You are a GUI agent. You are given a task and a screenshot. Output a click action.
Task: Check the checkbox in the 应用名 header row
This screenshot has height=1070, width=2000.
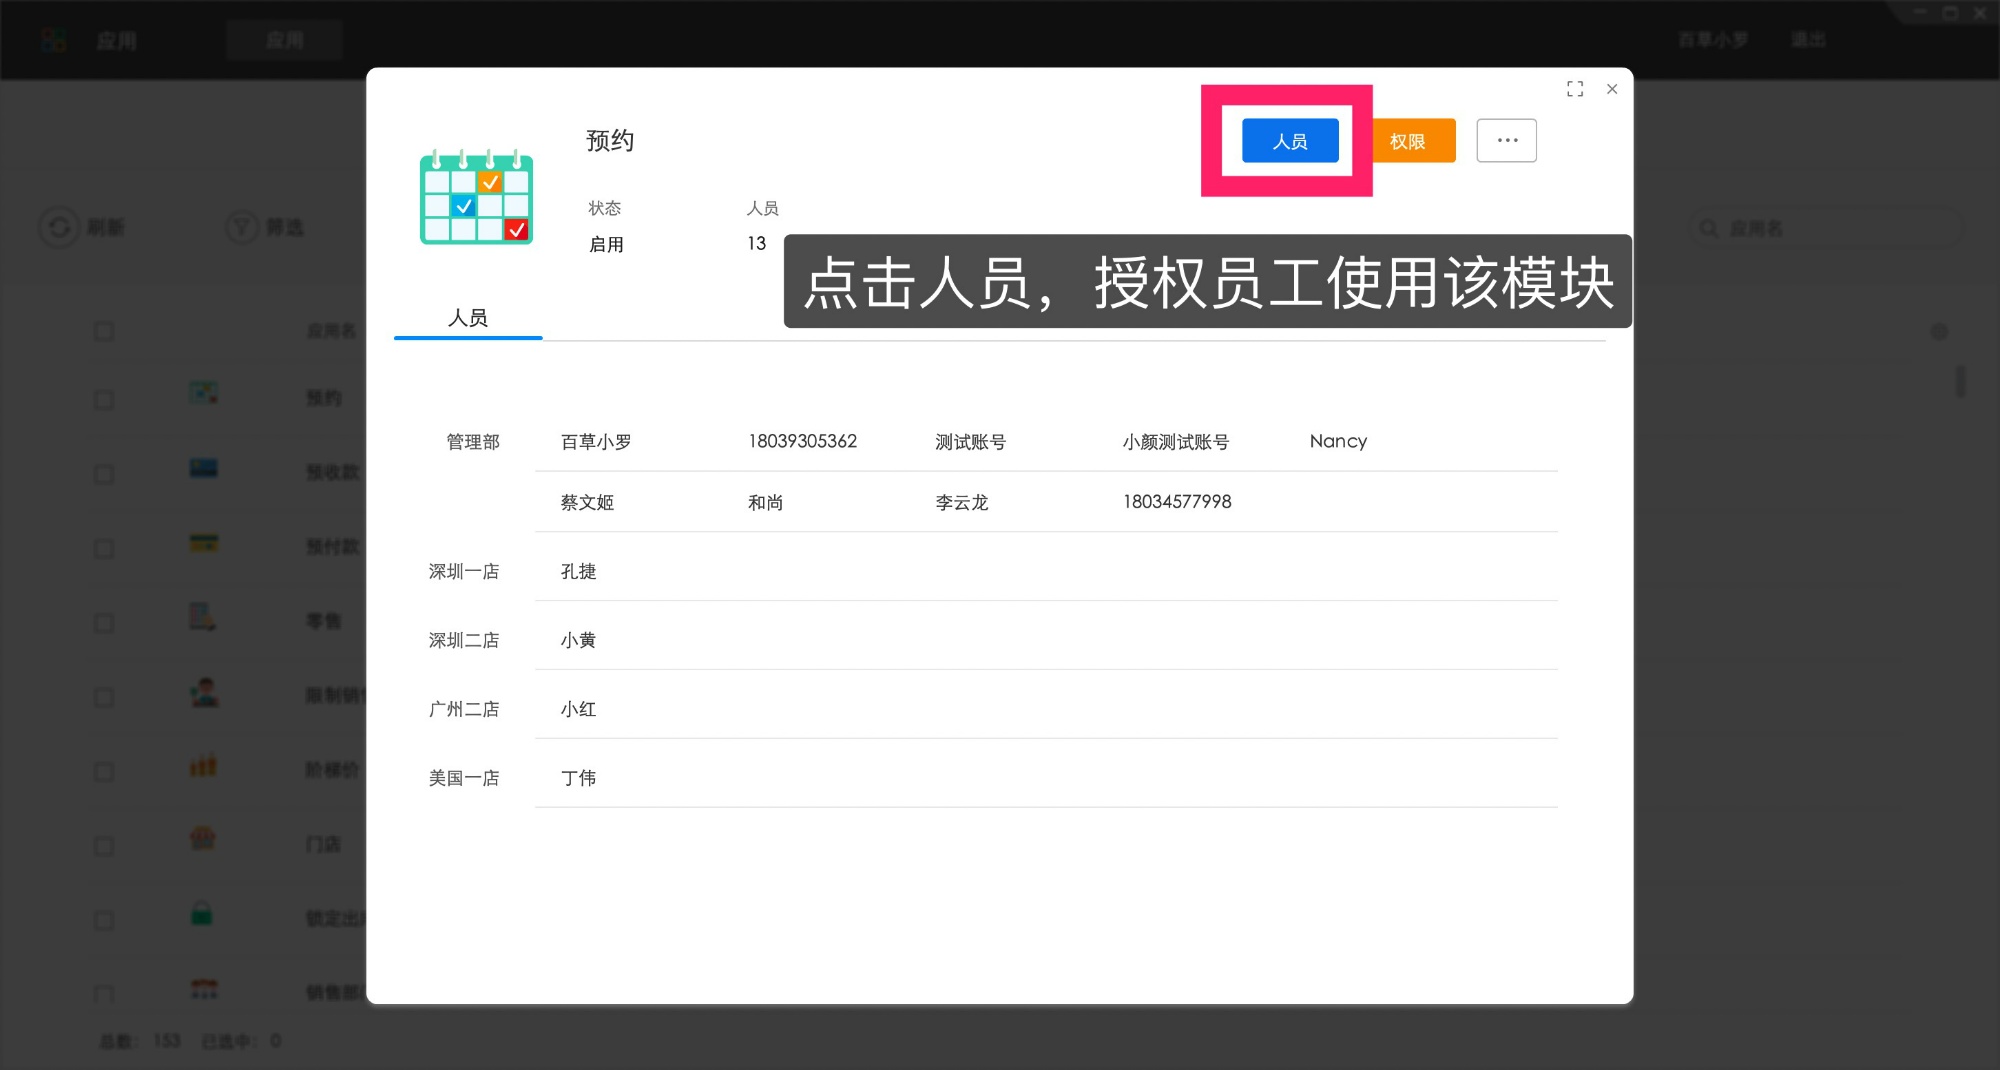(104, 330)
